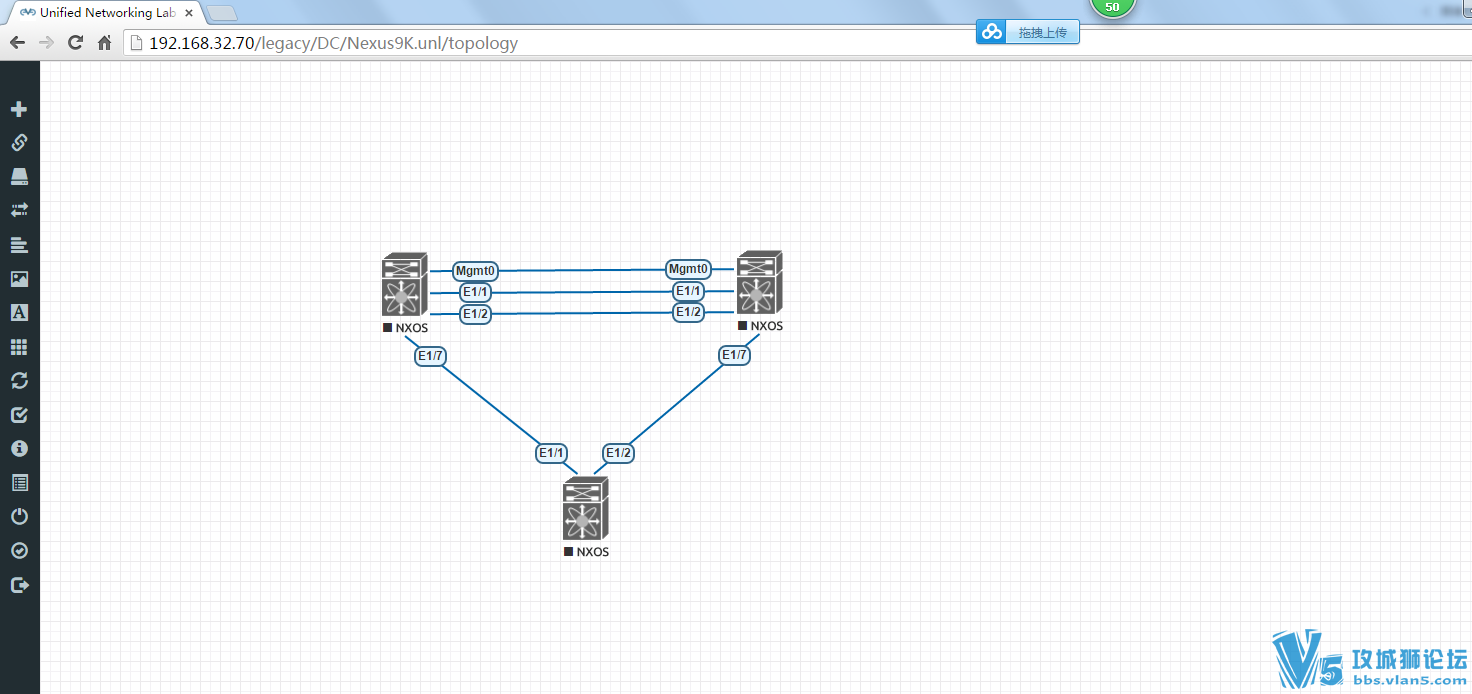
Task: Click the NXOS name under the bottom switch
Action: [x=592, y=552]
